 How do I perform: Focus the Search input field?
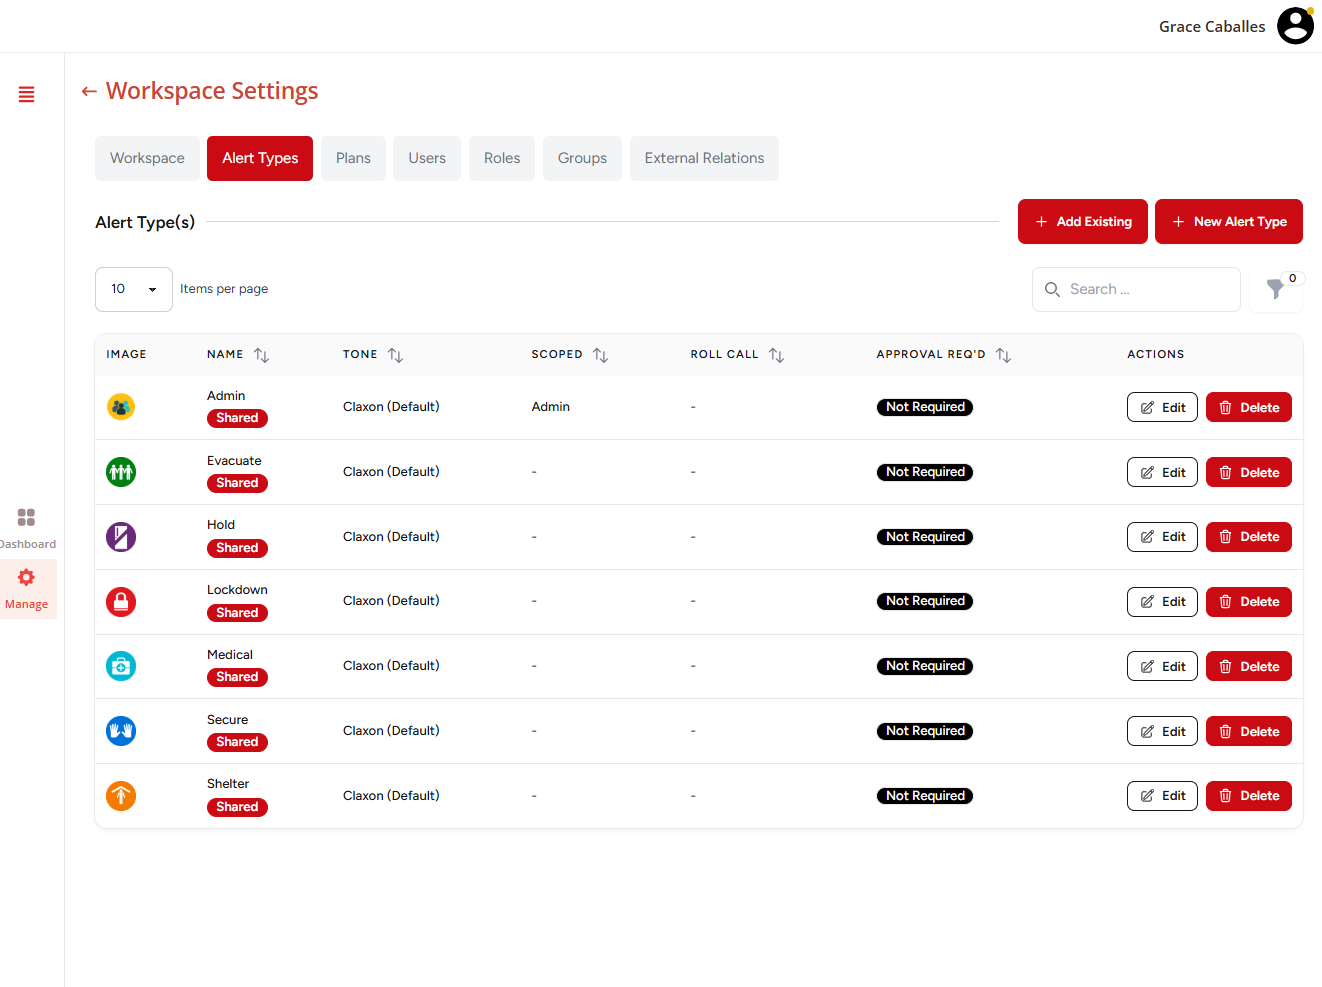1136,289
